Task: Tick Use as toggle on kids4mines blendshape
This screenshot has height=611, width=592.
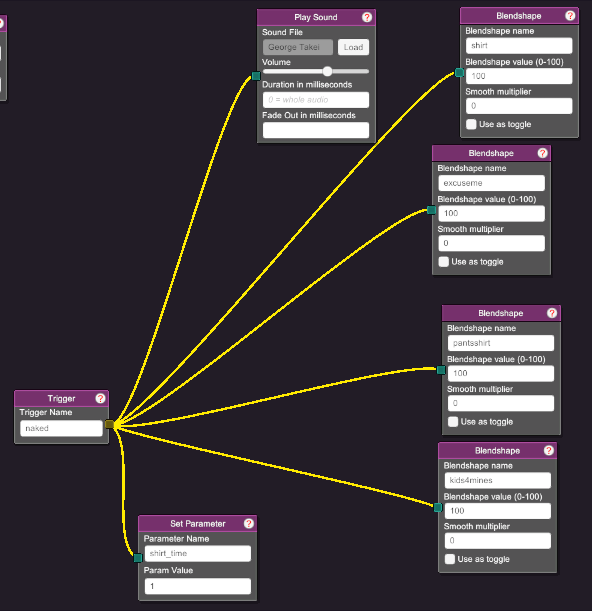Action: (x=450, y=559)
